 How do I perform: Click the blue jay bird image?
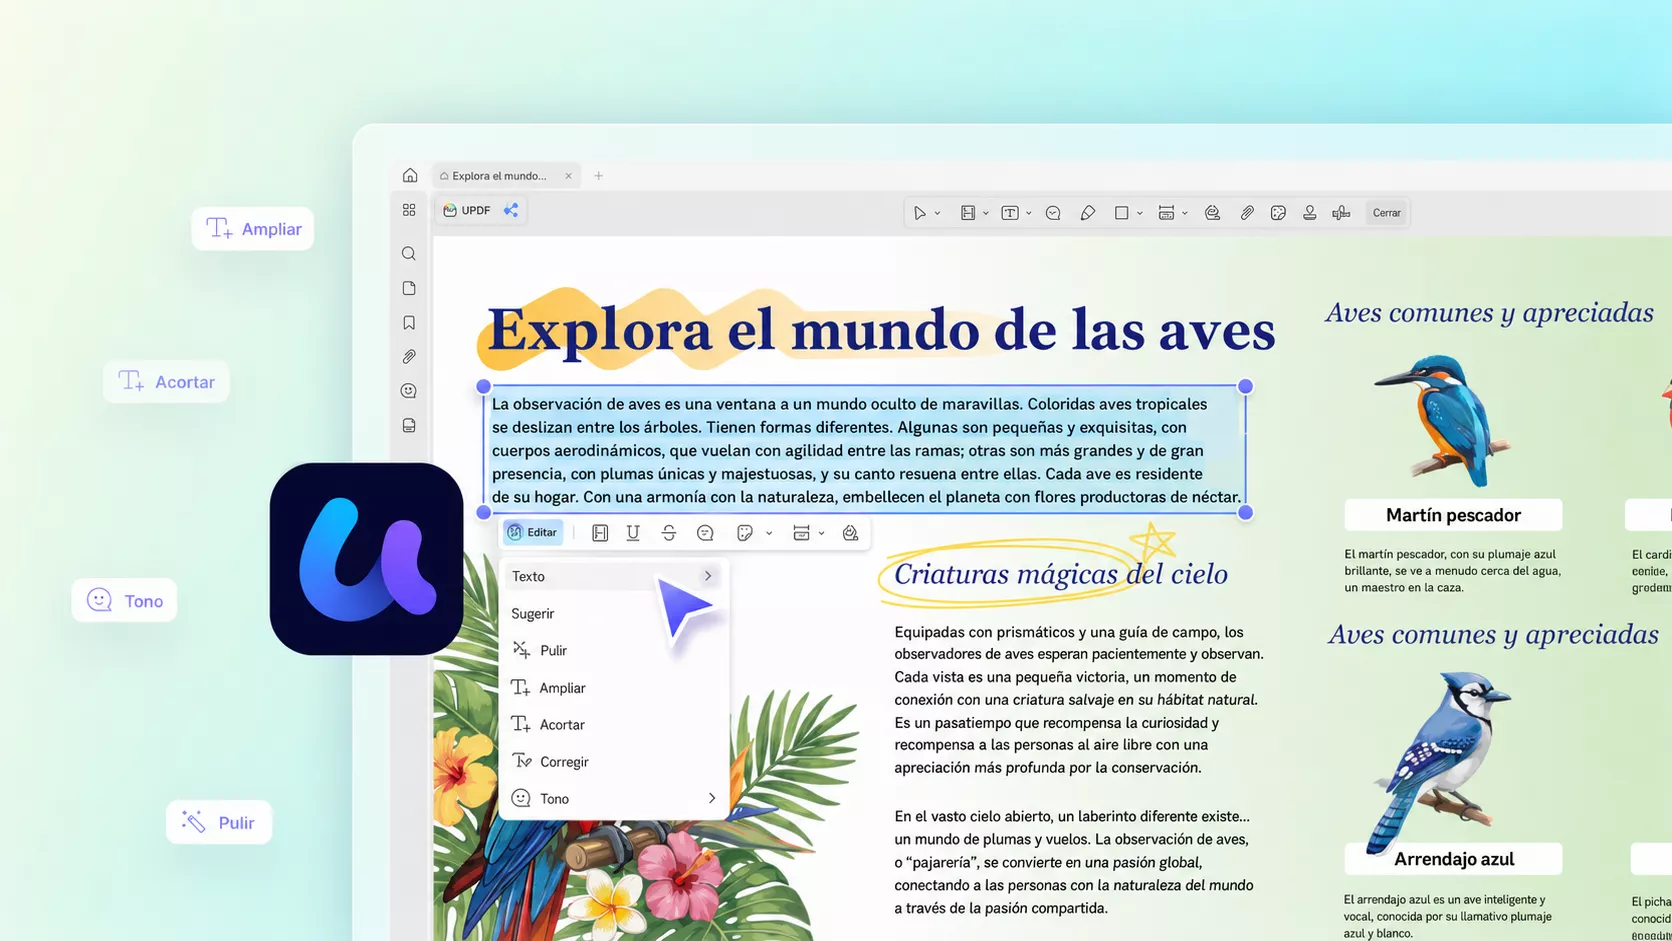click(1437, 762)
